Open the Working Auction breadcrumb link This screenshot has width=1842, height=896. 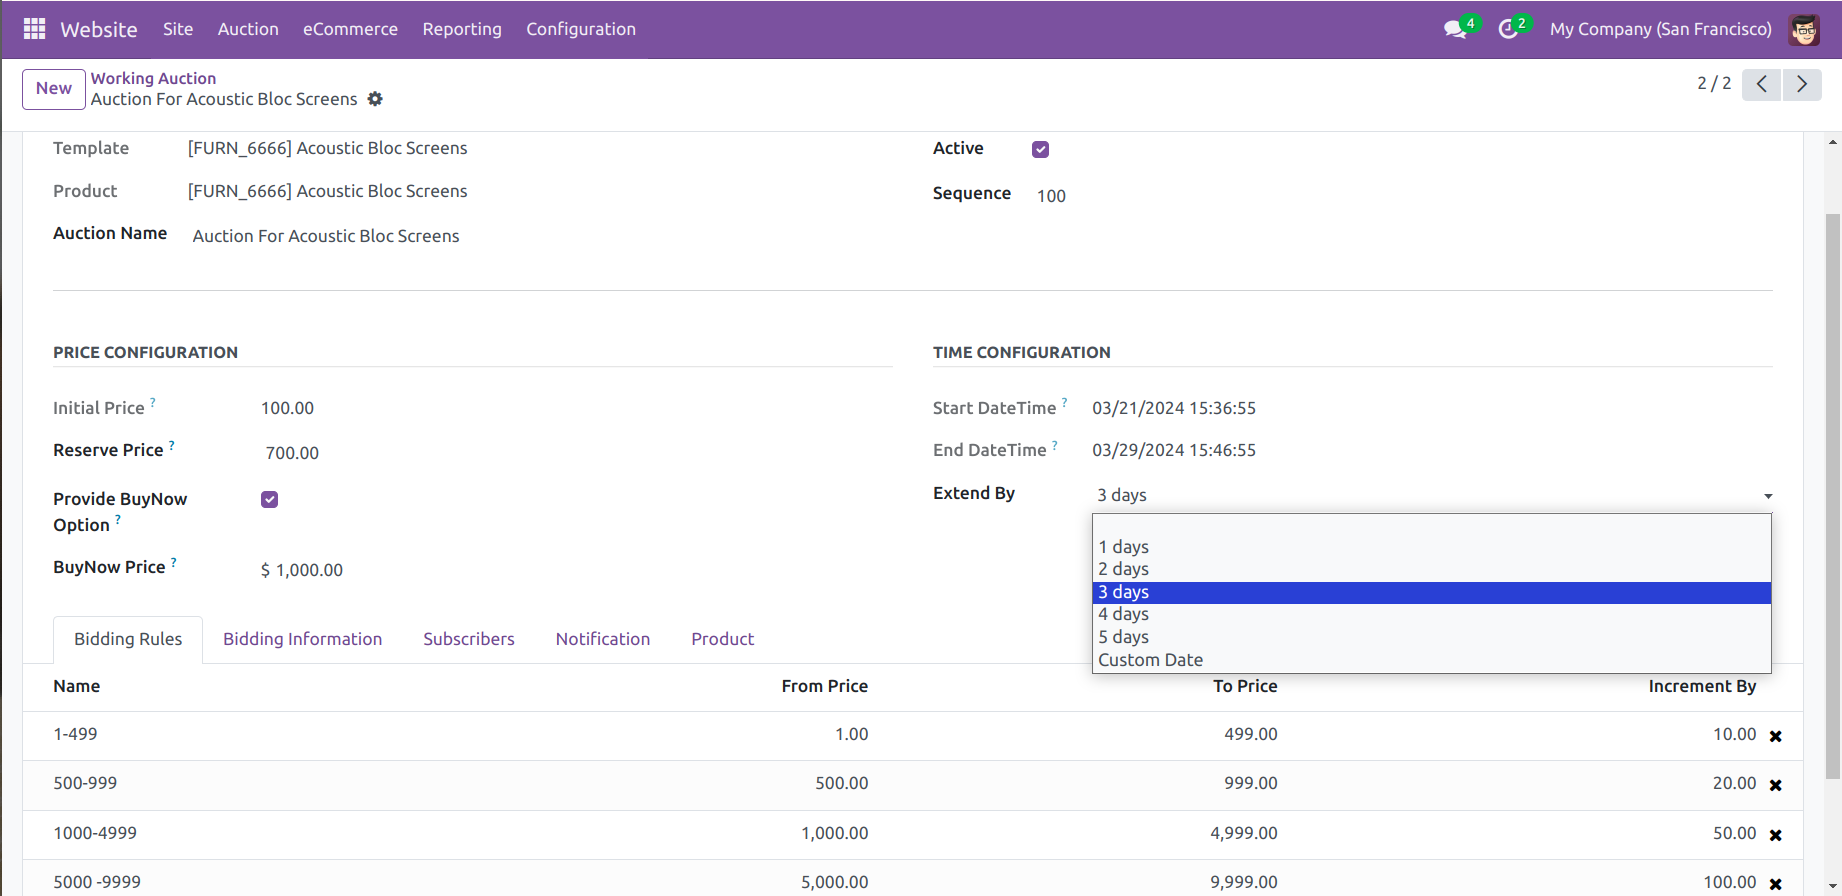(x=153, y=78)
